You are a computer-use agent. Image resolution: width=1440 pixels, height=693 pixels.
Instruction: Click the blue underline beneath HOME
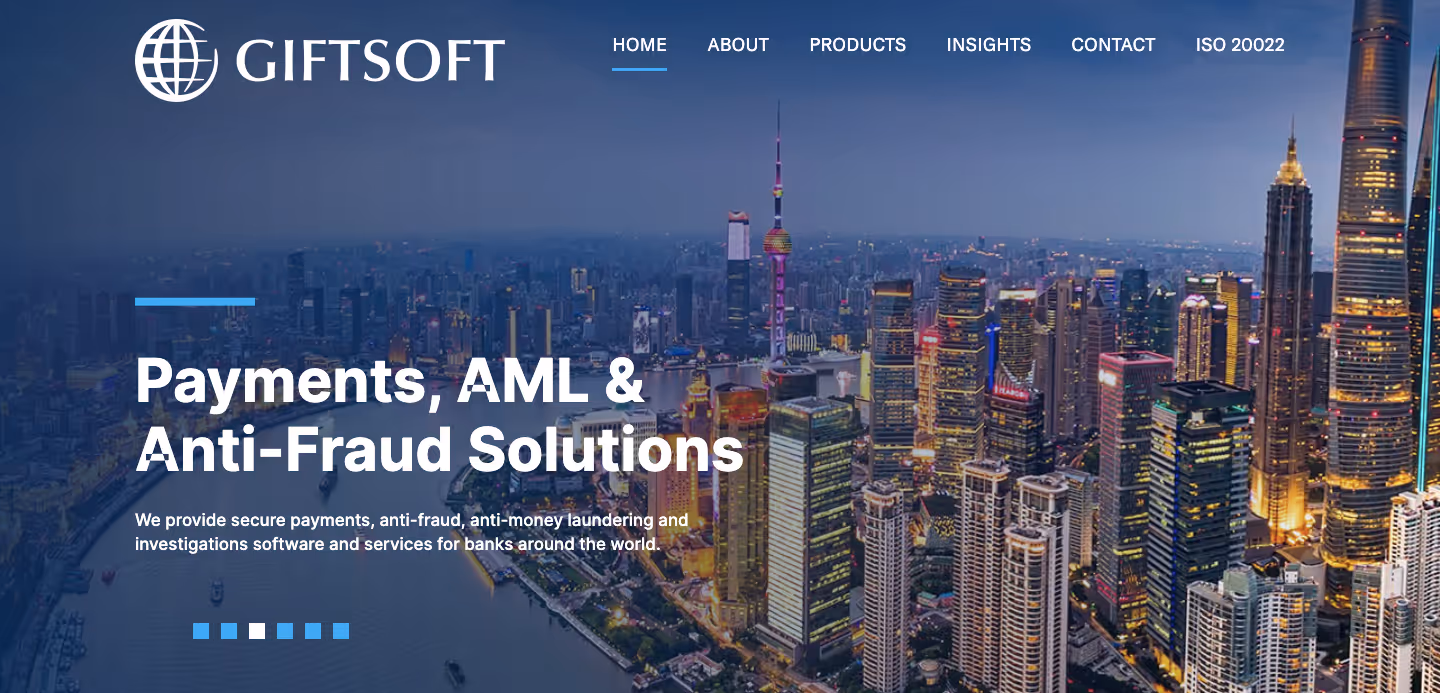click(x=639, y=69)
